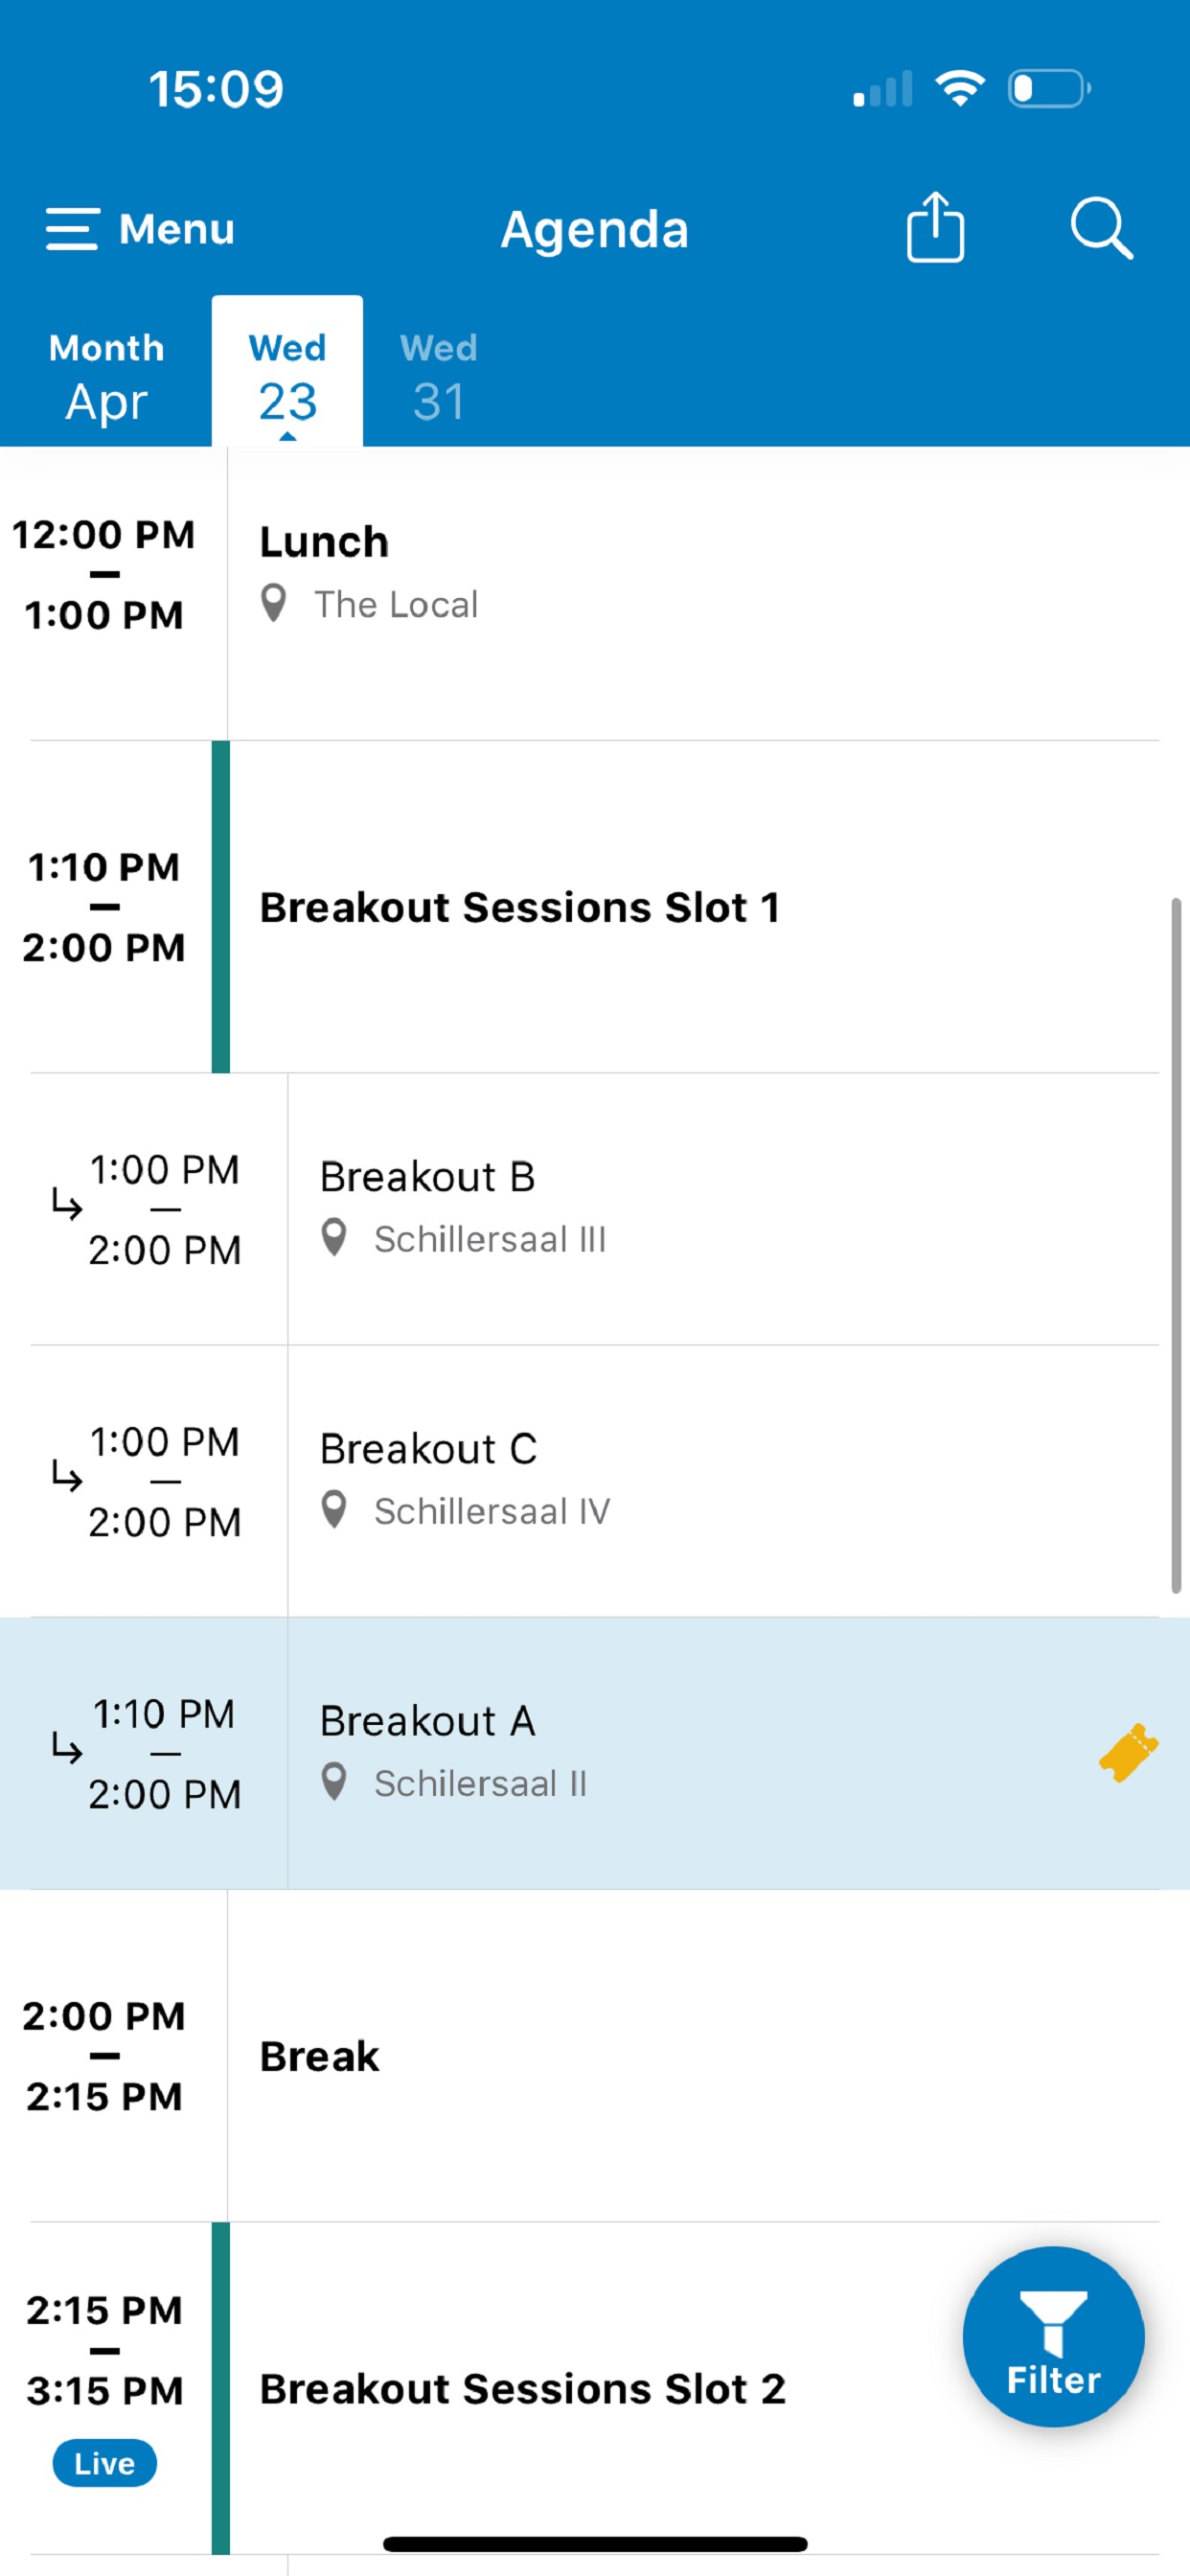The height and width of the screenshot is (2576, 1190).
Task: Tap the Live badge under 3:15 PM
Action: [x=104, y=2463]
